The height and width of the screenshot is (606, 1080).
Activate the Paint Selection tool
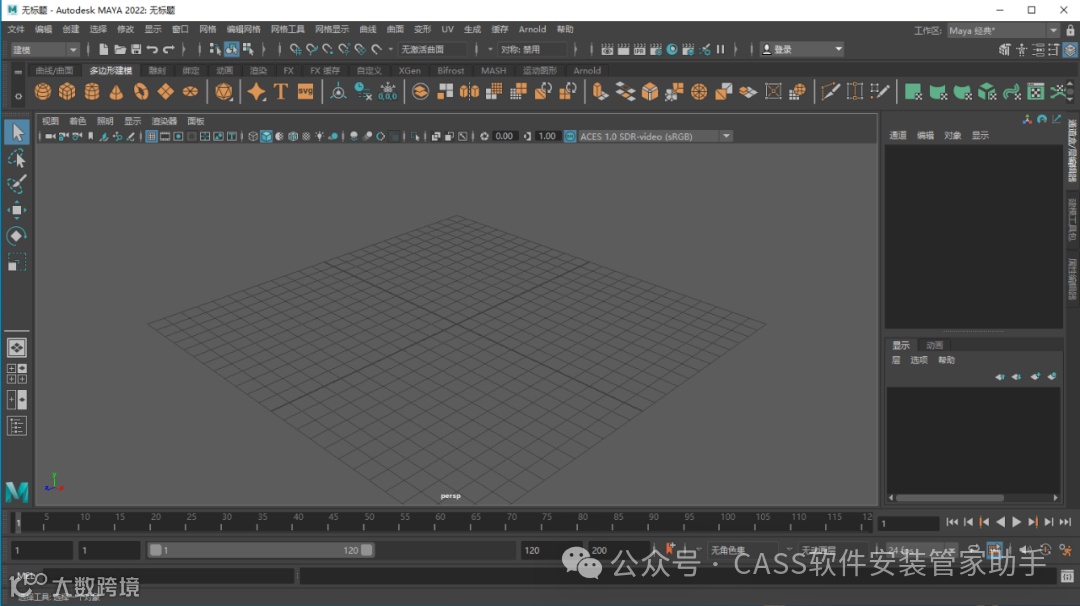[x=17, y=185]
